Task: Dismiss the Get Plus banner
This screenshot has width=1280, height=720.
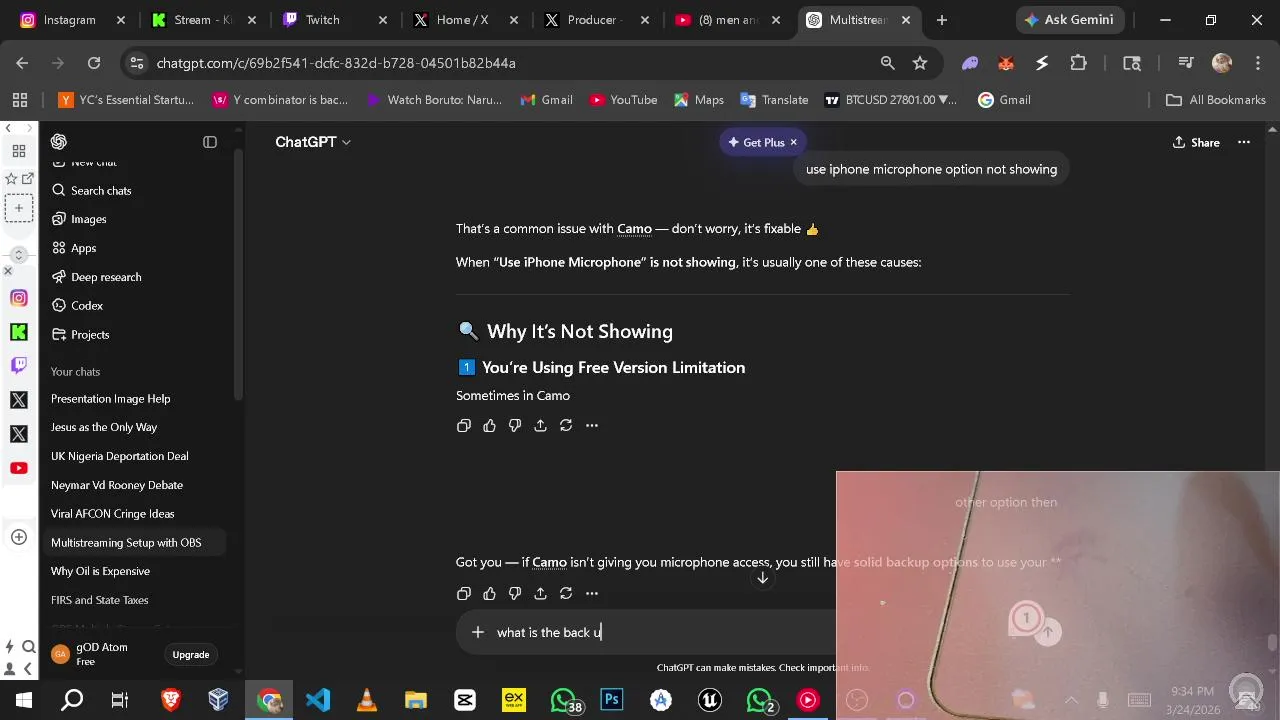Action: point(794,142)
